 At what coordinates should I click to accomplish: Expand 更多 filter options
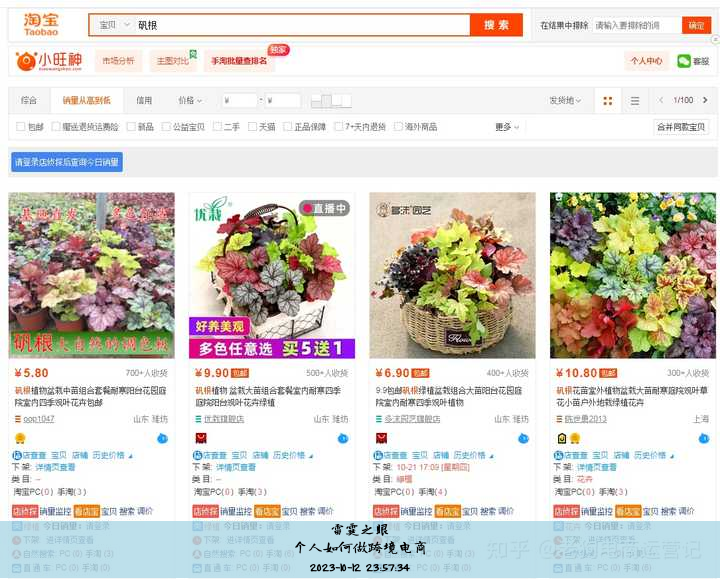(507, 127)
